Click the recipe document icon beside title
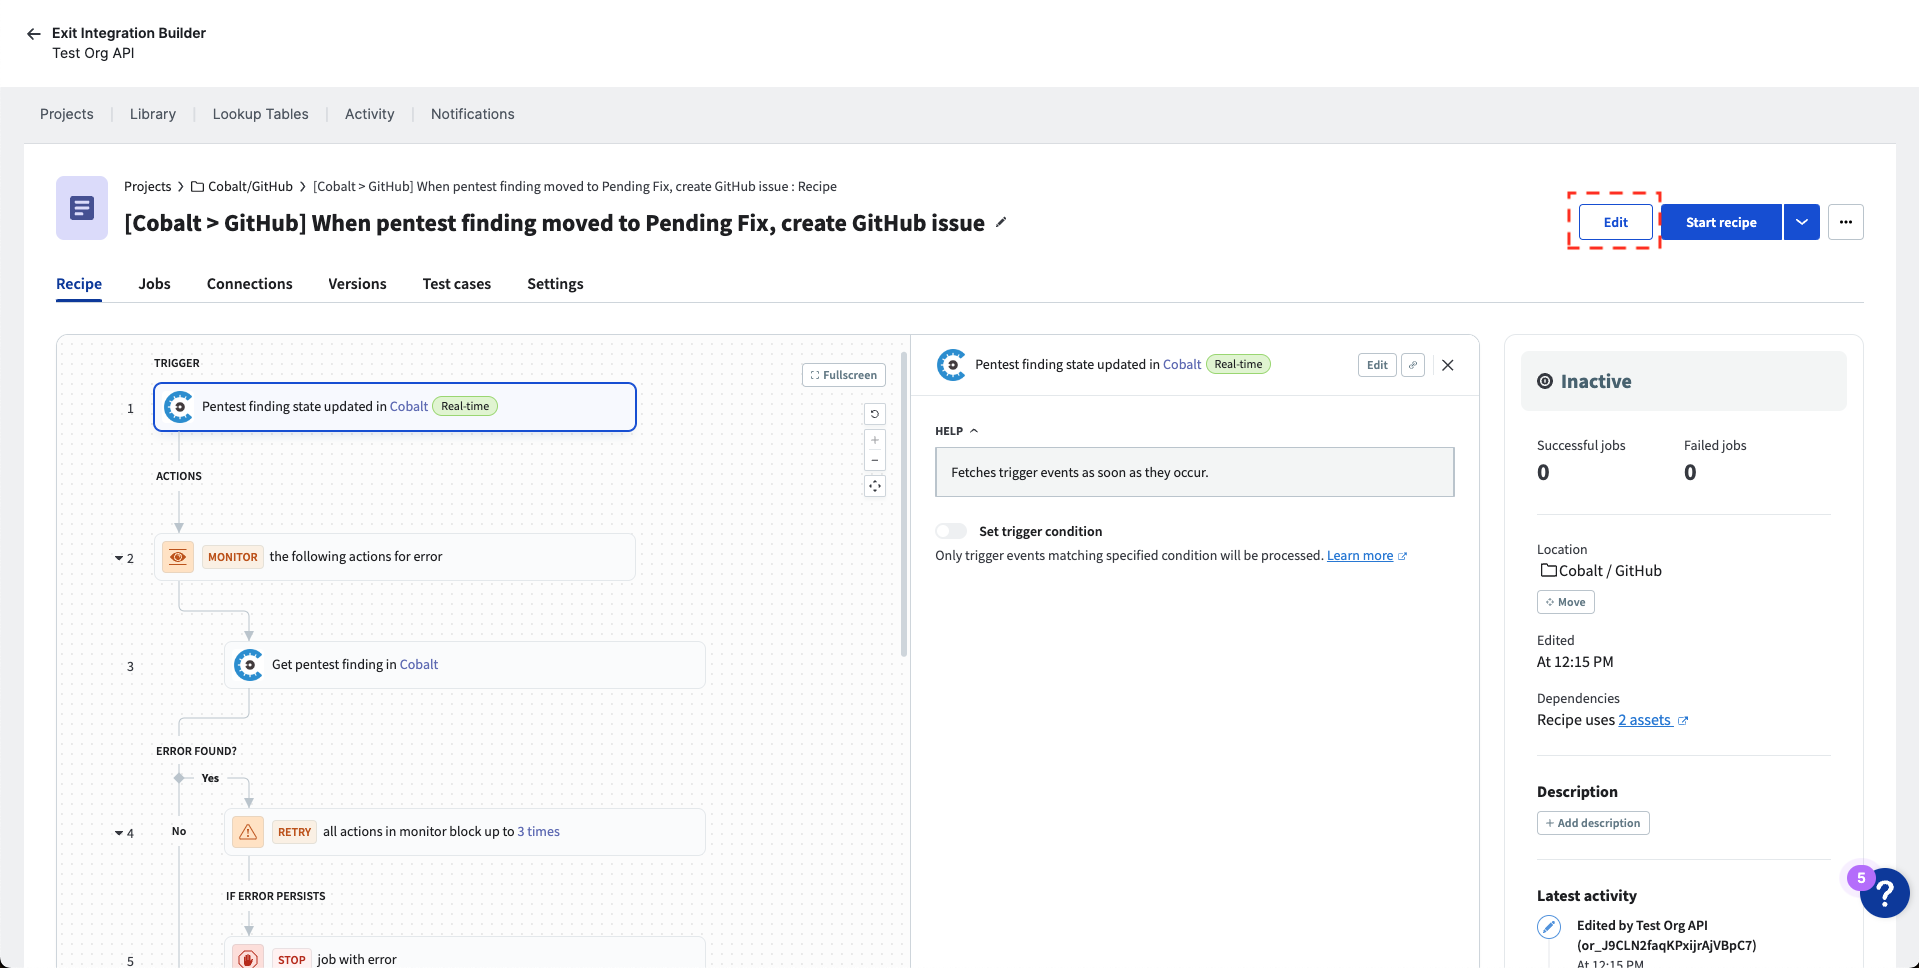The height and width of the screenshot is (968, 1919). (x=82, y=208)
